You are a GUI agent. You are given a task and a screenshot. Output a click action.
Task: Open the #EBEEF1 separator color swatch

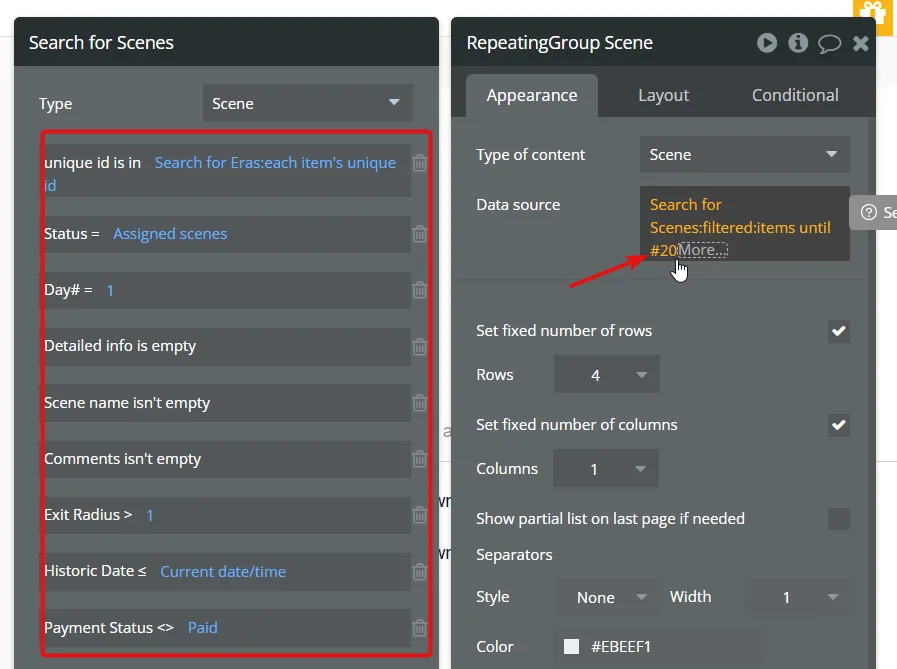coord(571,647)
